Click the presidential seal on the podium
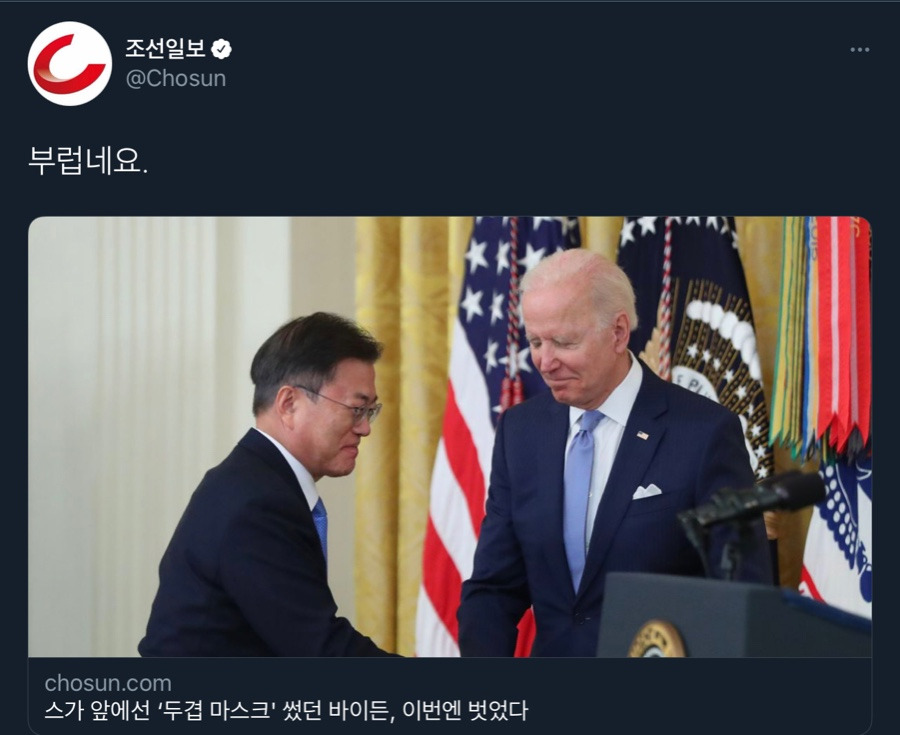The width and height of the screenshot is (900, 735). tap(657, 640)
